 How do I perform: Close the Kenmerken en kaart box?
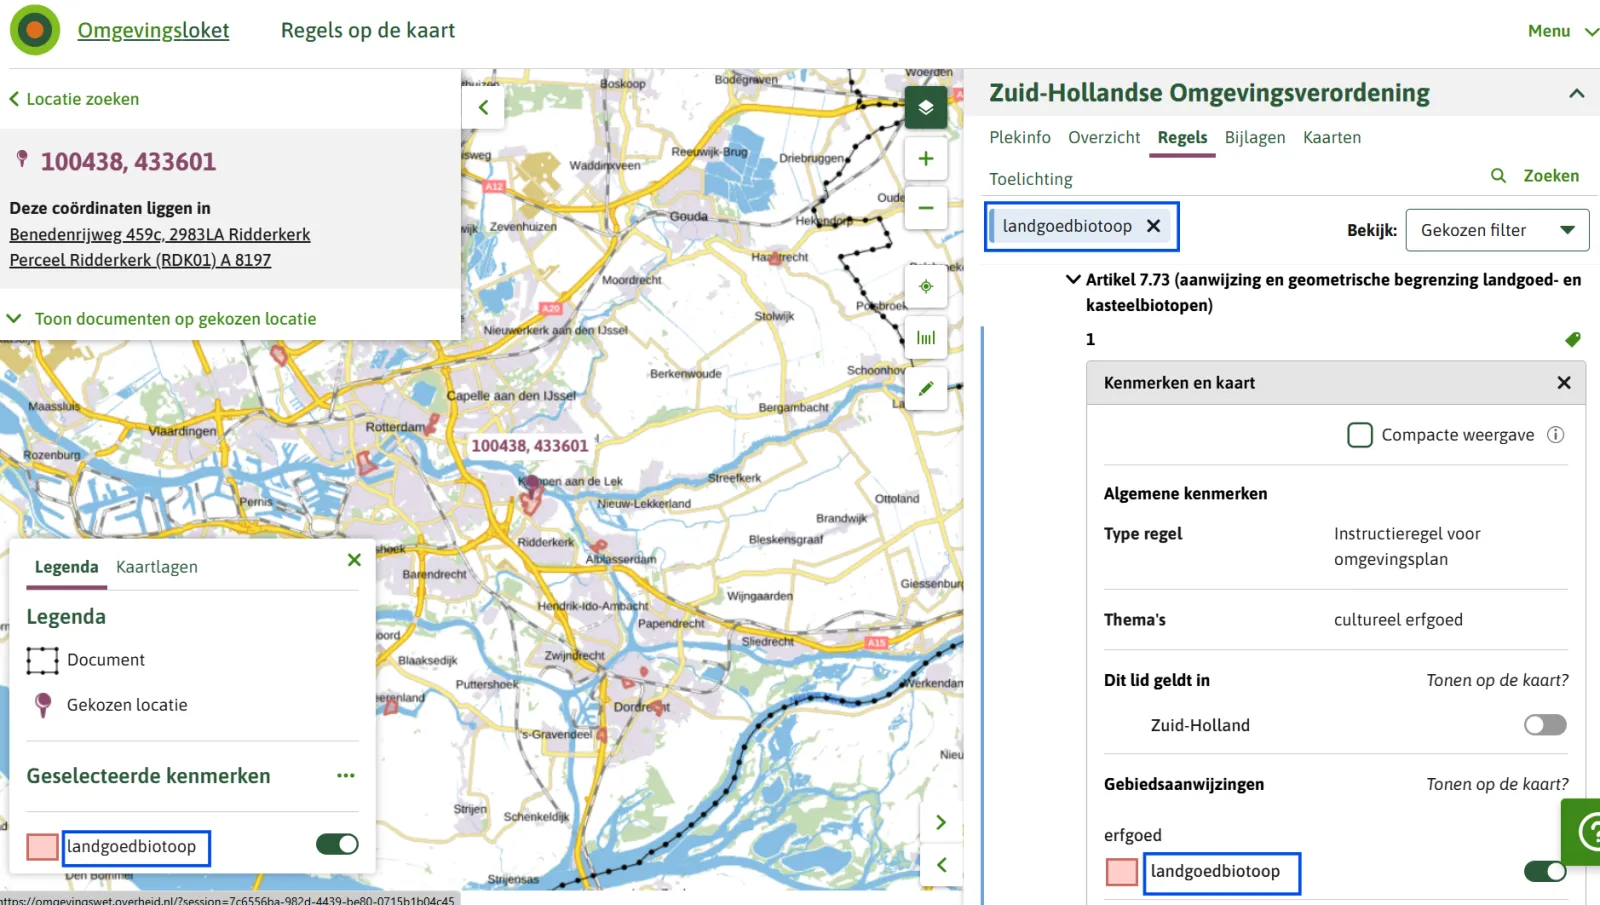[1564, 383]
